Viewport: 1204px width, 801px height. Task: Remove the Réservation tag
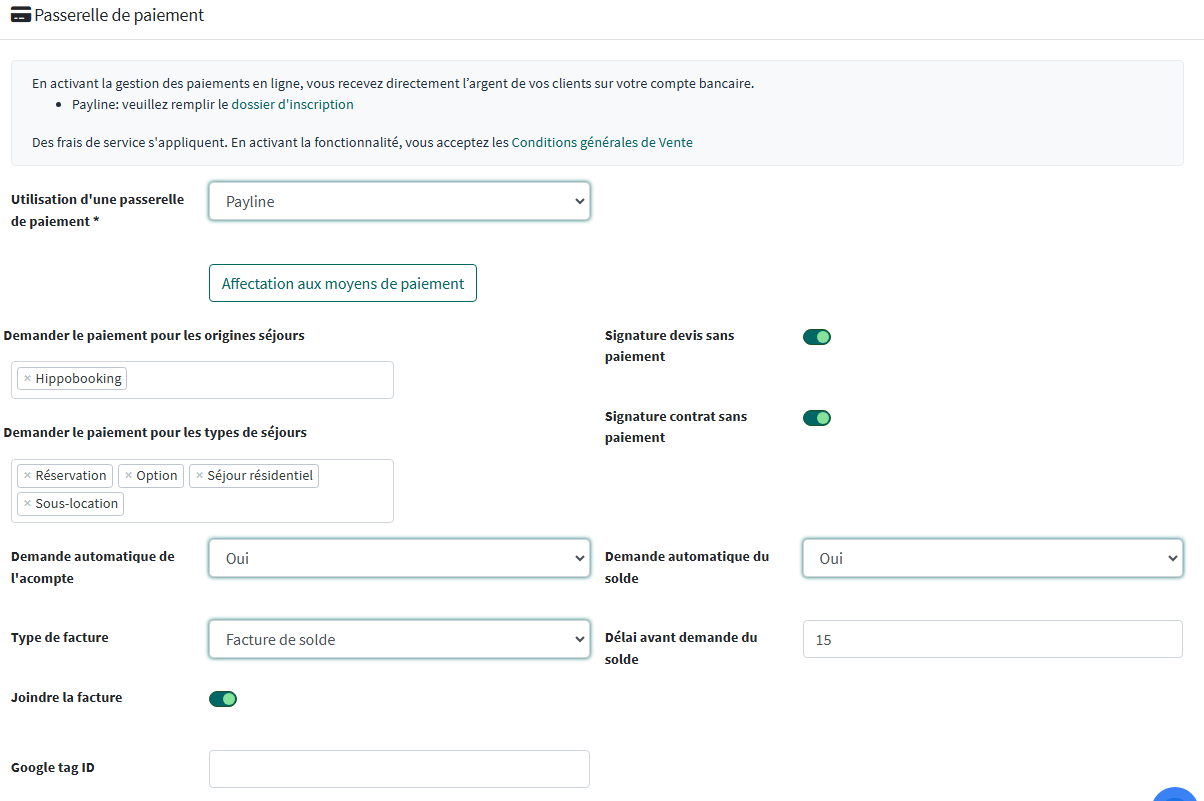[27, 476]
